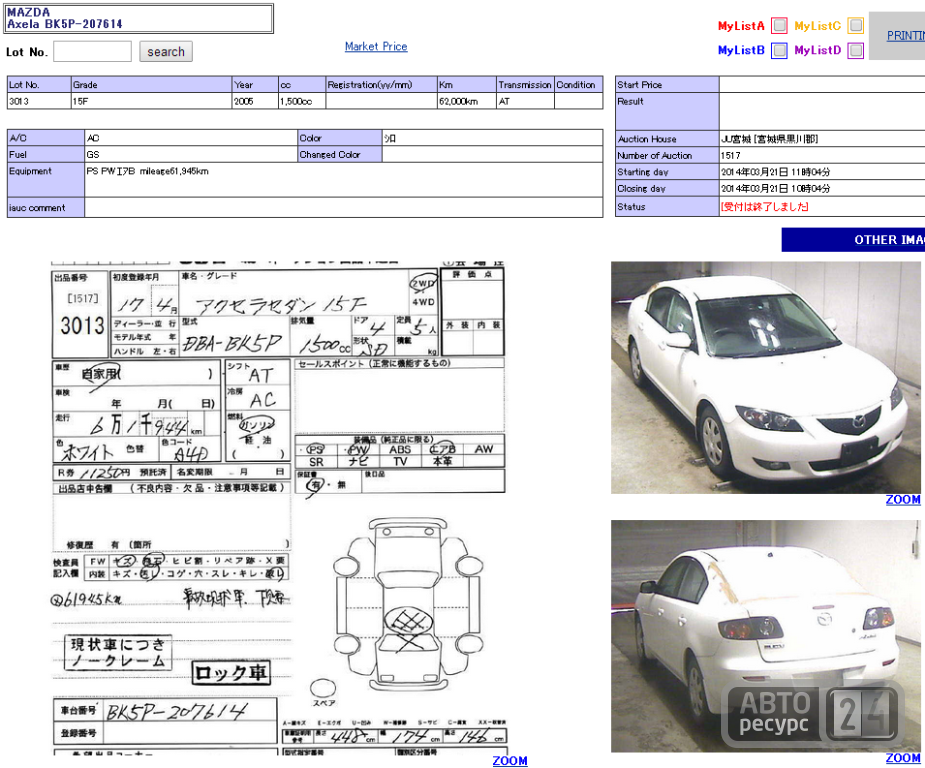Image resolution: width=925 pixels, height=768 pixels.
Task: Click the MyListB label
Action: (741, 50)
